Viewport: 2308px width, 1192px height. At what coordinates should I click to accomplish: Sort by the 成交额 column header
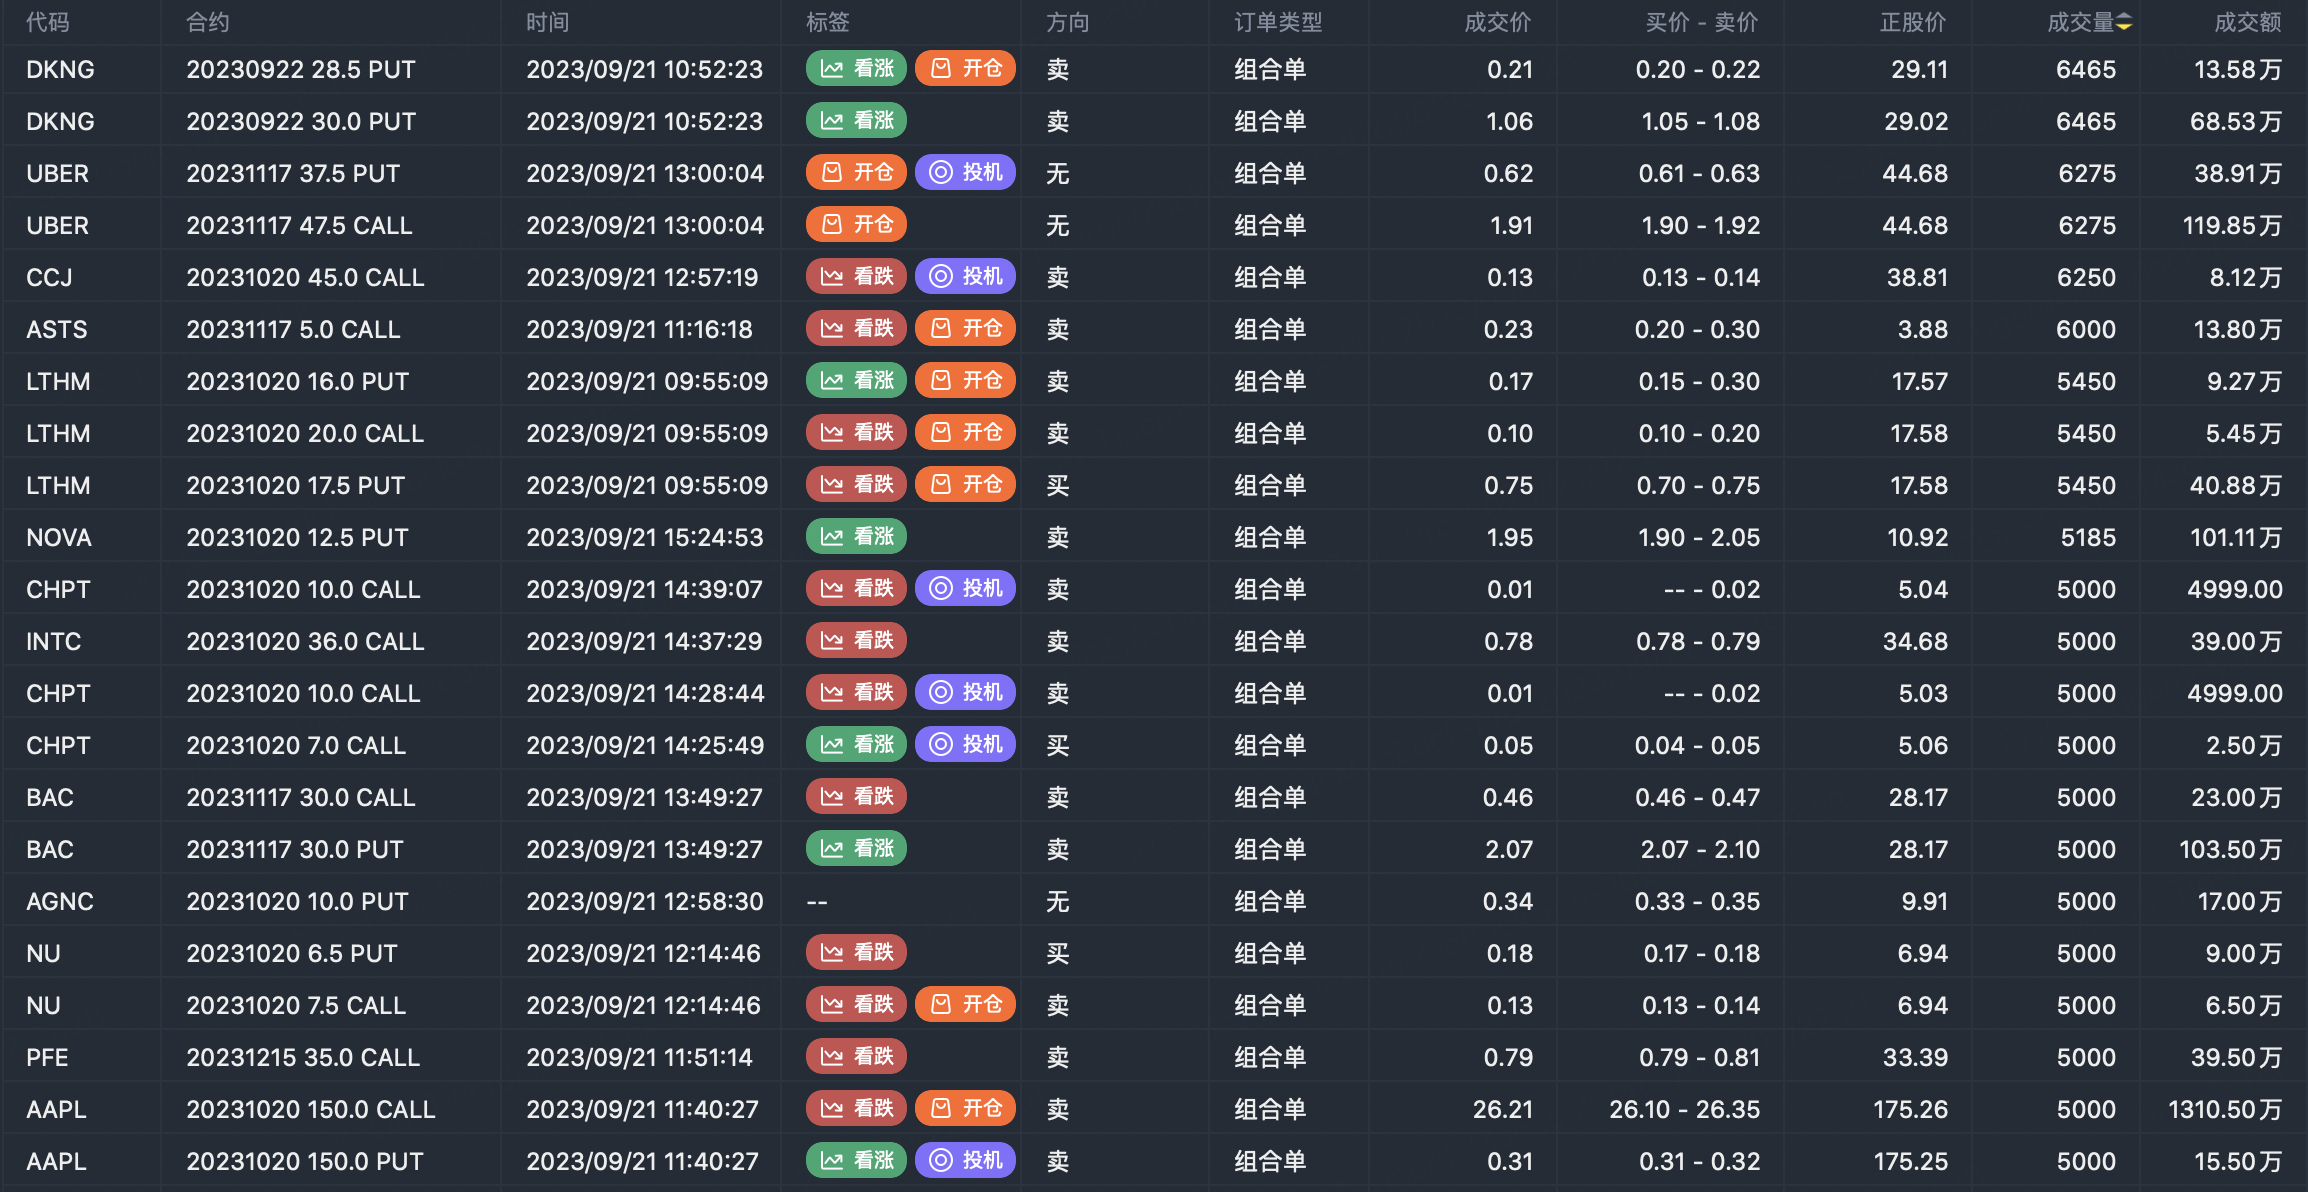[x=2248, y=22]
